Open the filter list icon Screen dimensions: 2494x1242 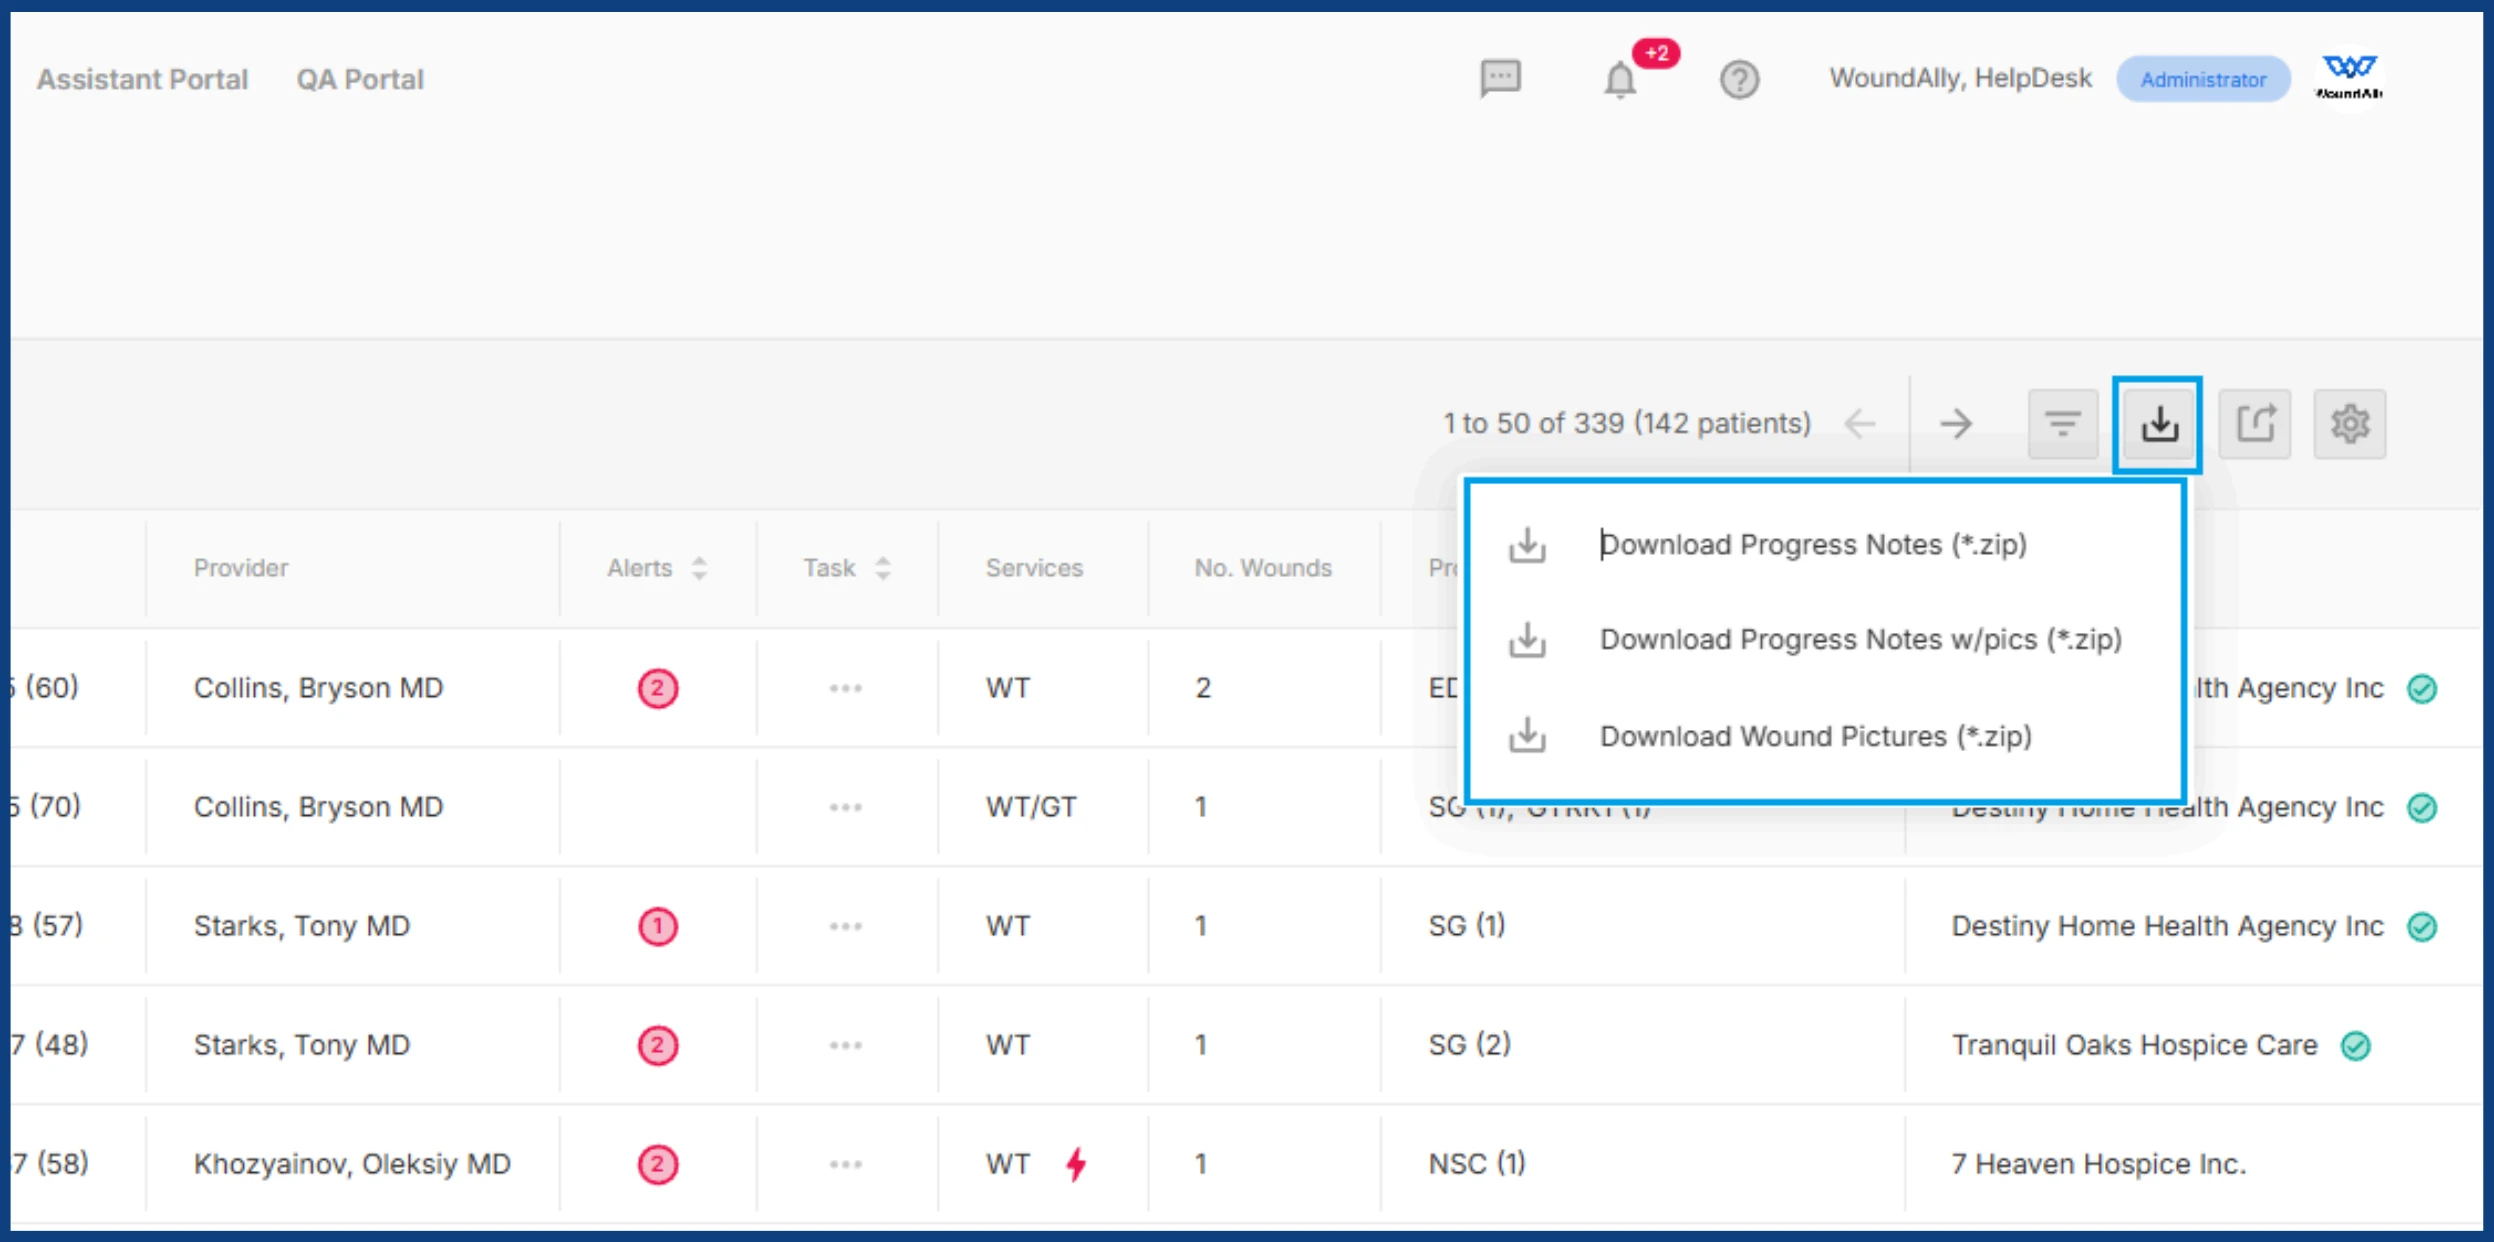[x=2062, y=424]
